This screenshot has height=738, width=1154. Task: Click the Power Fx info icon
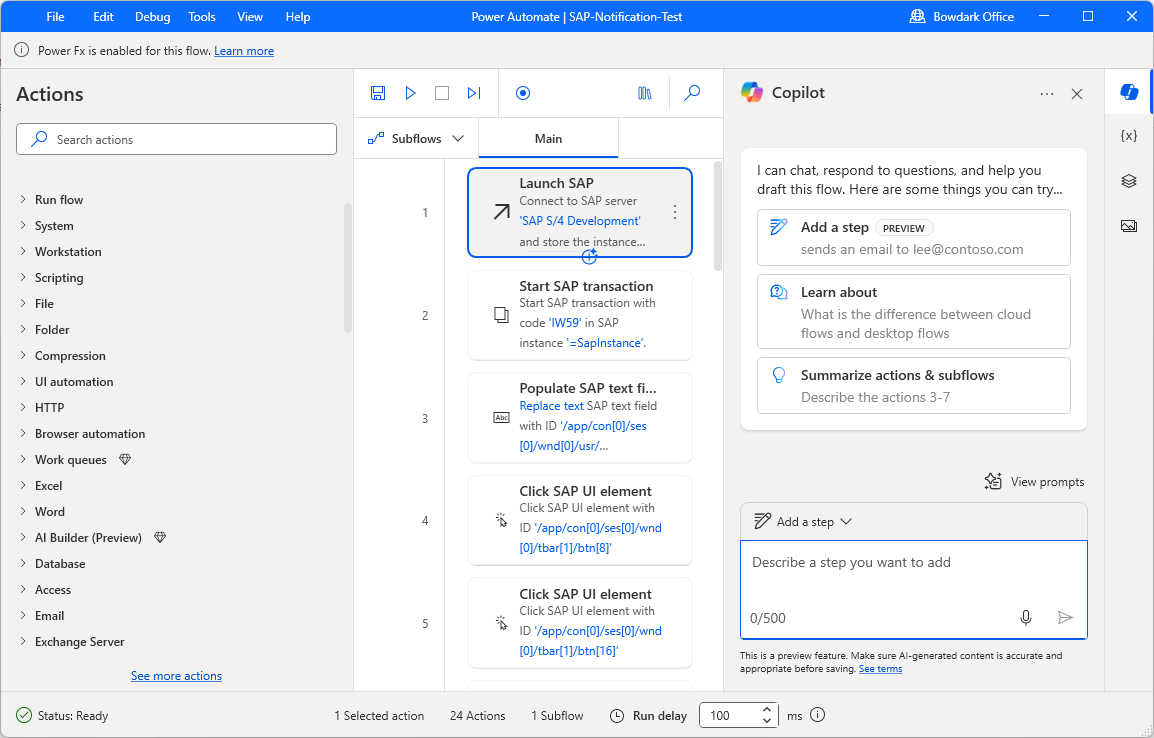pos(22,50)
